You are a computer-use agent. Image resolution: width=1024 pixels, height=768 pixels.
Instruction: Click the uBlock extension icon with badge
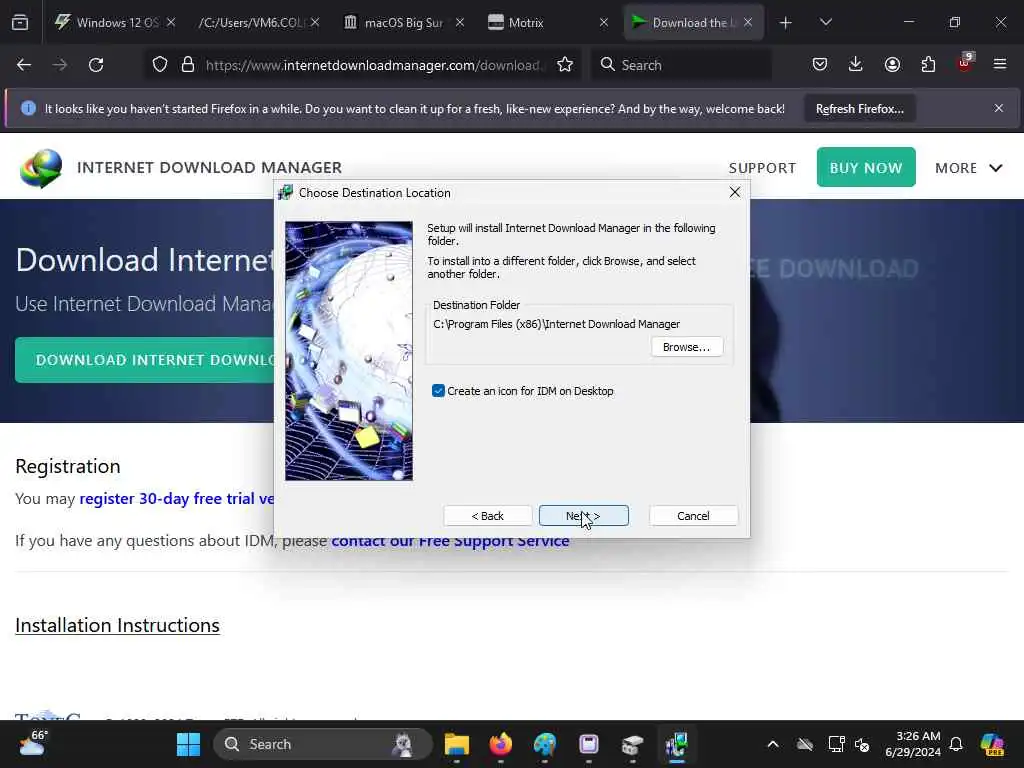[965, 63]
